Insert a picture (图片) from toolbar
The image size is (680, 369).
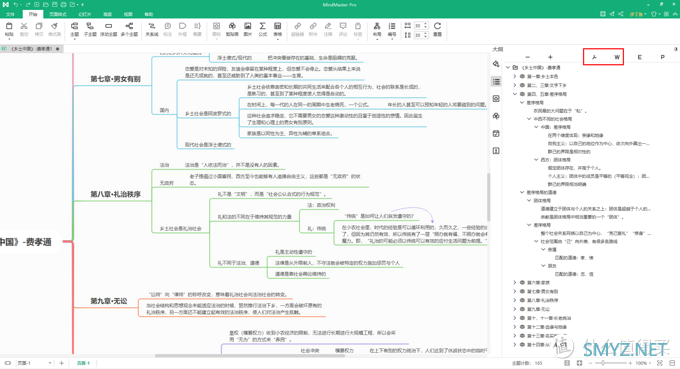[248, 29]
